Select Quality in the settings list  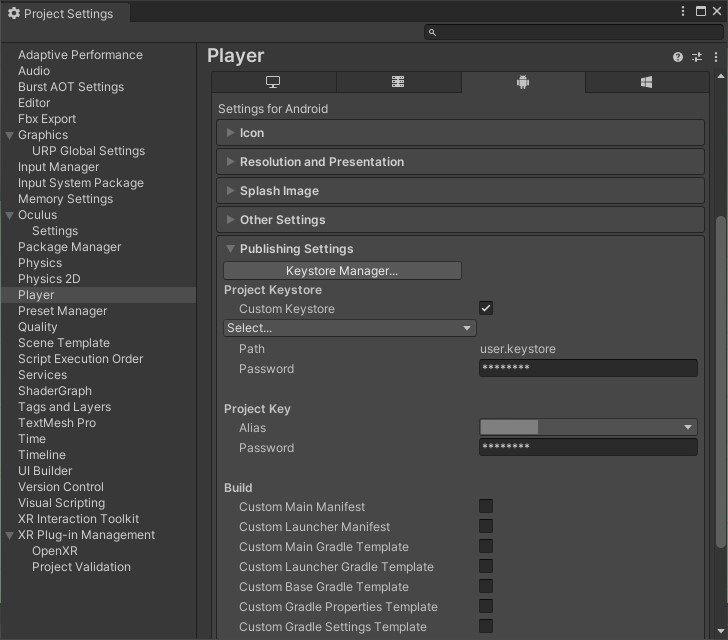click(x=38, y=327)
